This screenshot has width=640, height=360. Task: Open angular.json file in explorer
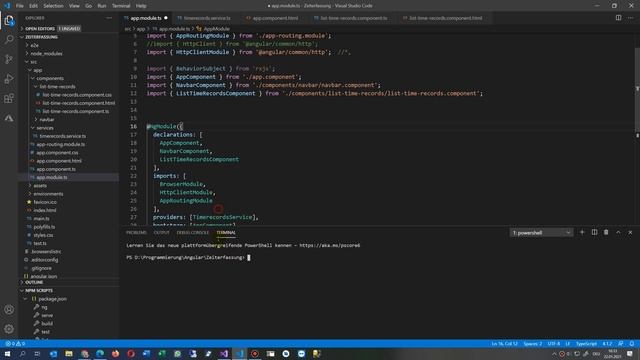point(44,276)
